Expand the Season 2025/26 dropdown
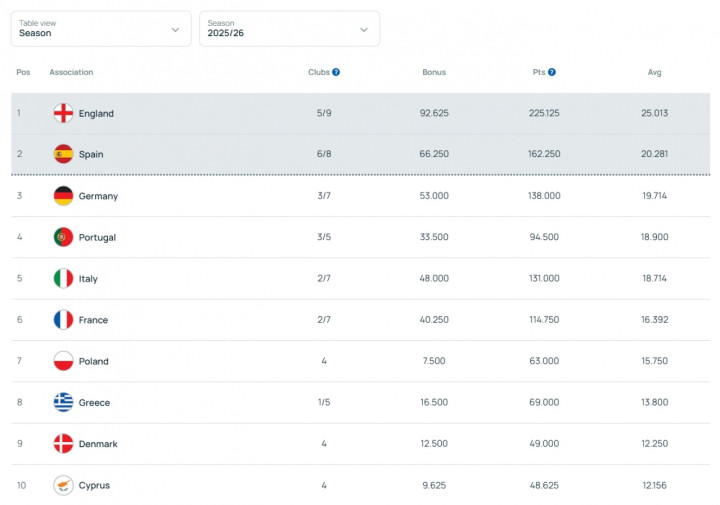 [289, 28]
